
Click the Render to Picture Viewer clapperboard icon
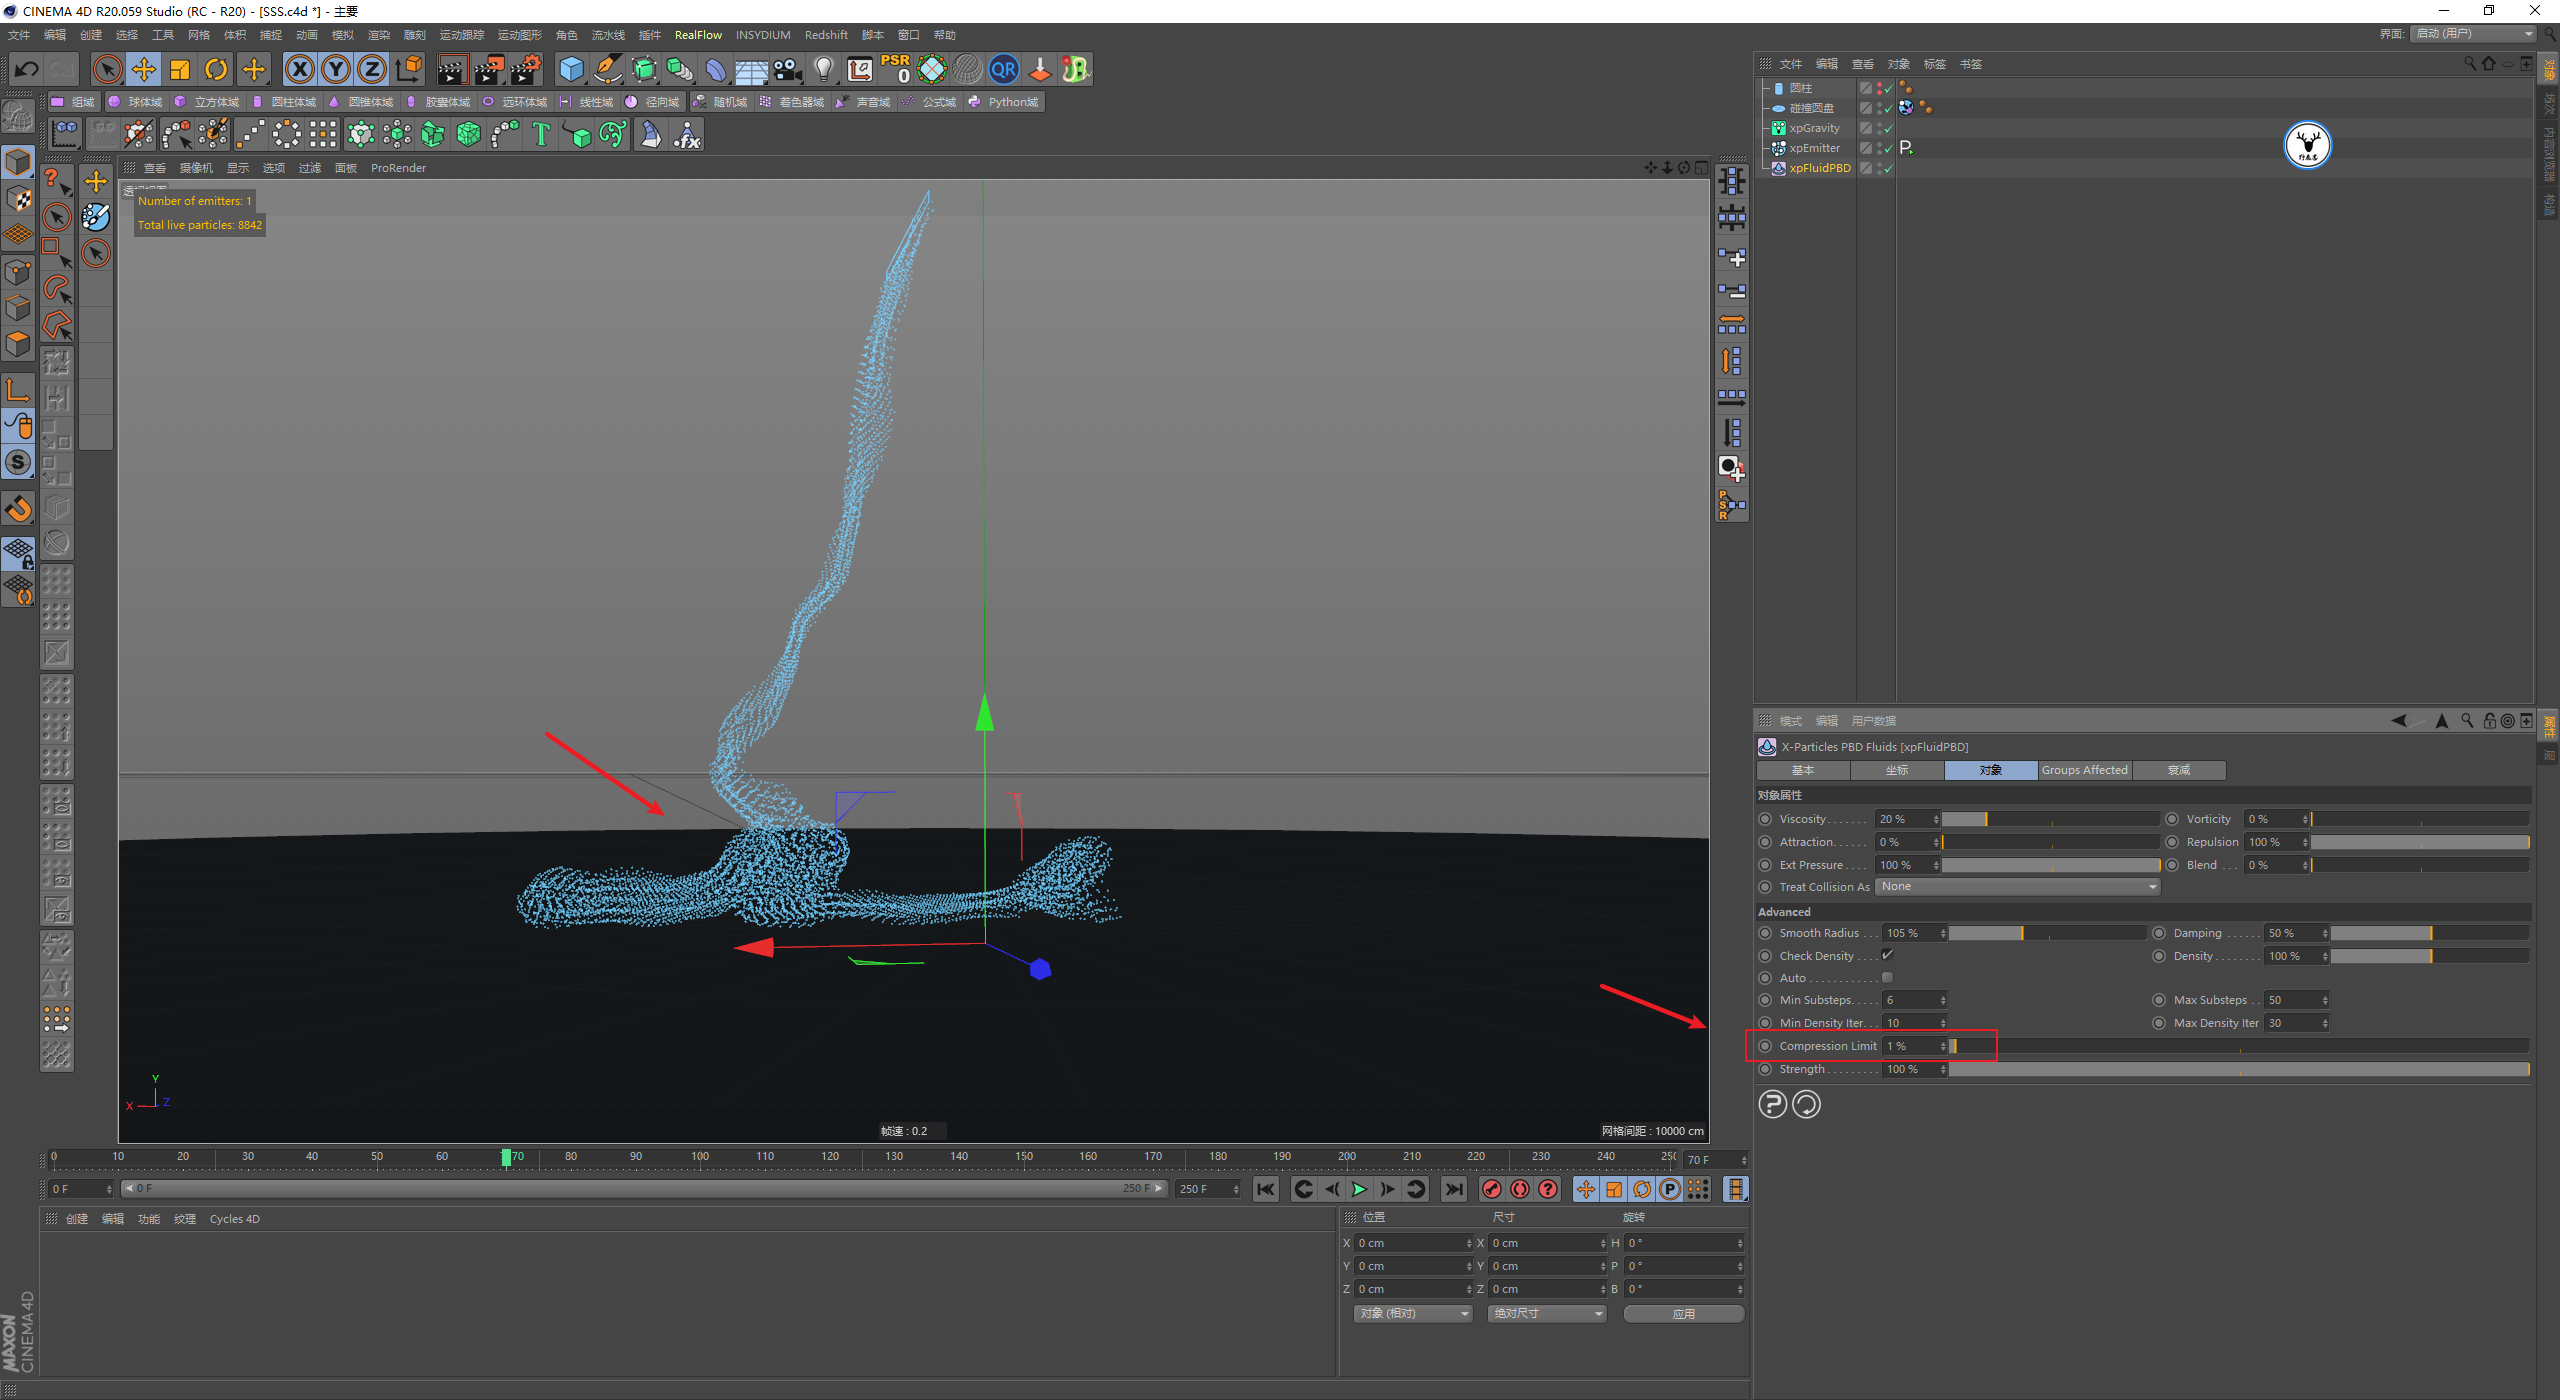(489, 69)
